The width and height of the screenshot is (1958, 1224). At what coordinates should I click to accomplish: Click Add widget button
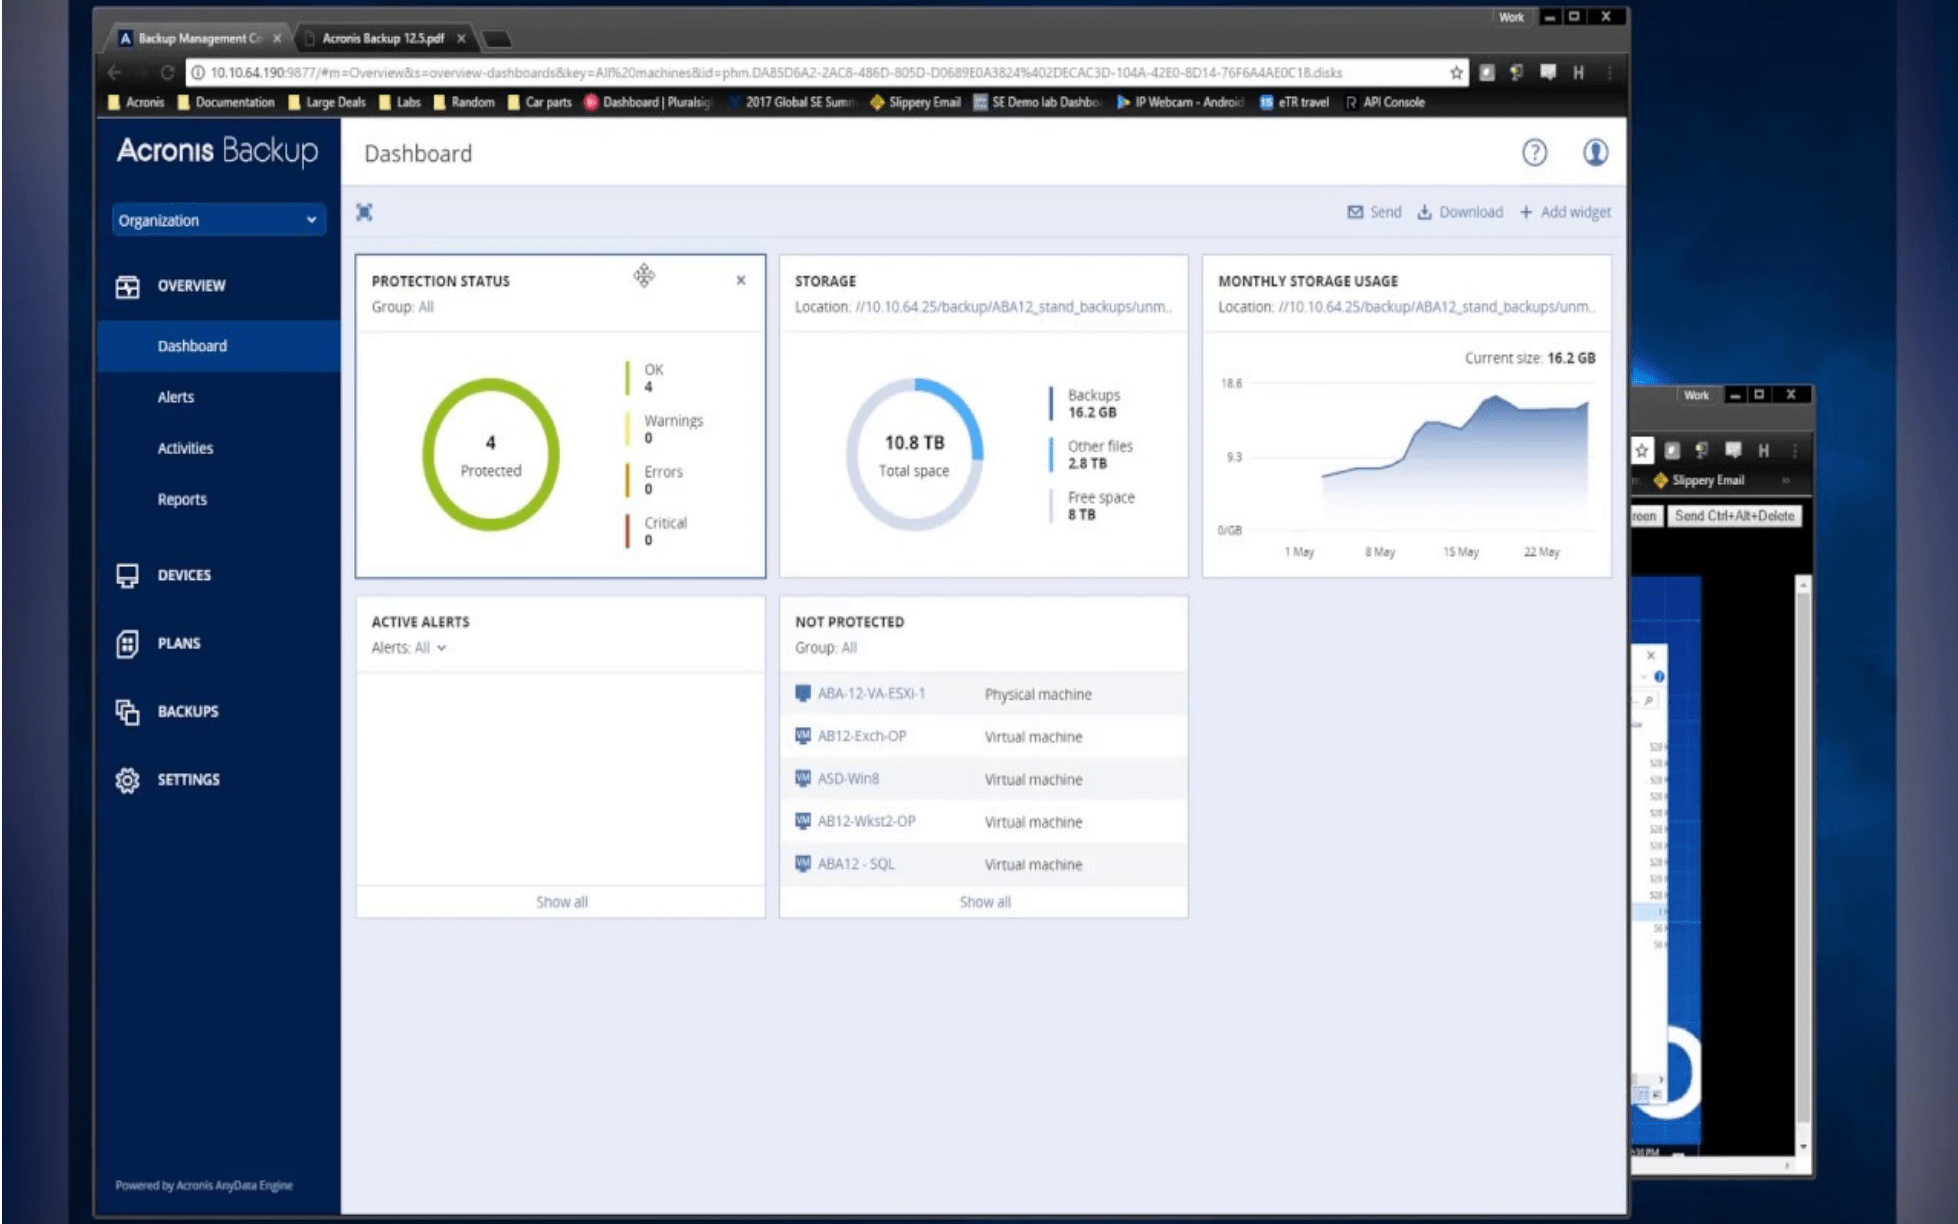[x=1565, y=212]
